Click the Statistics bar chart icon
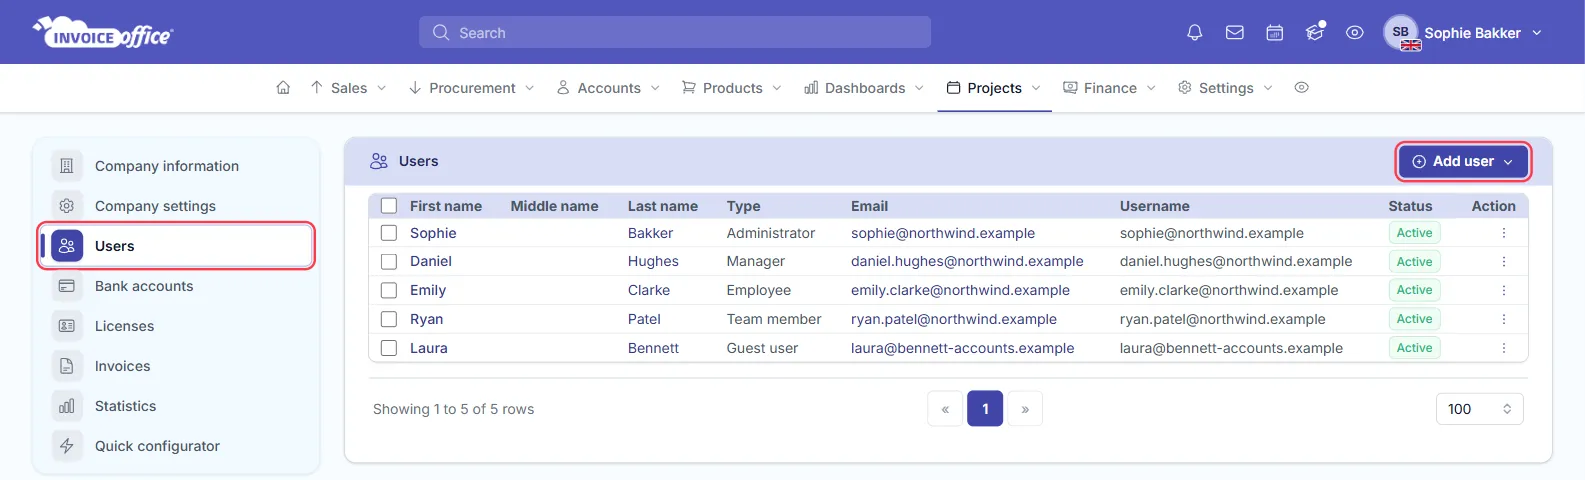 67,406
